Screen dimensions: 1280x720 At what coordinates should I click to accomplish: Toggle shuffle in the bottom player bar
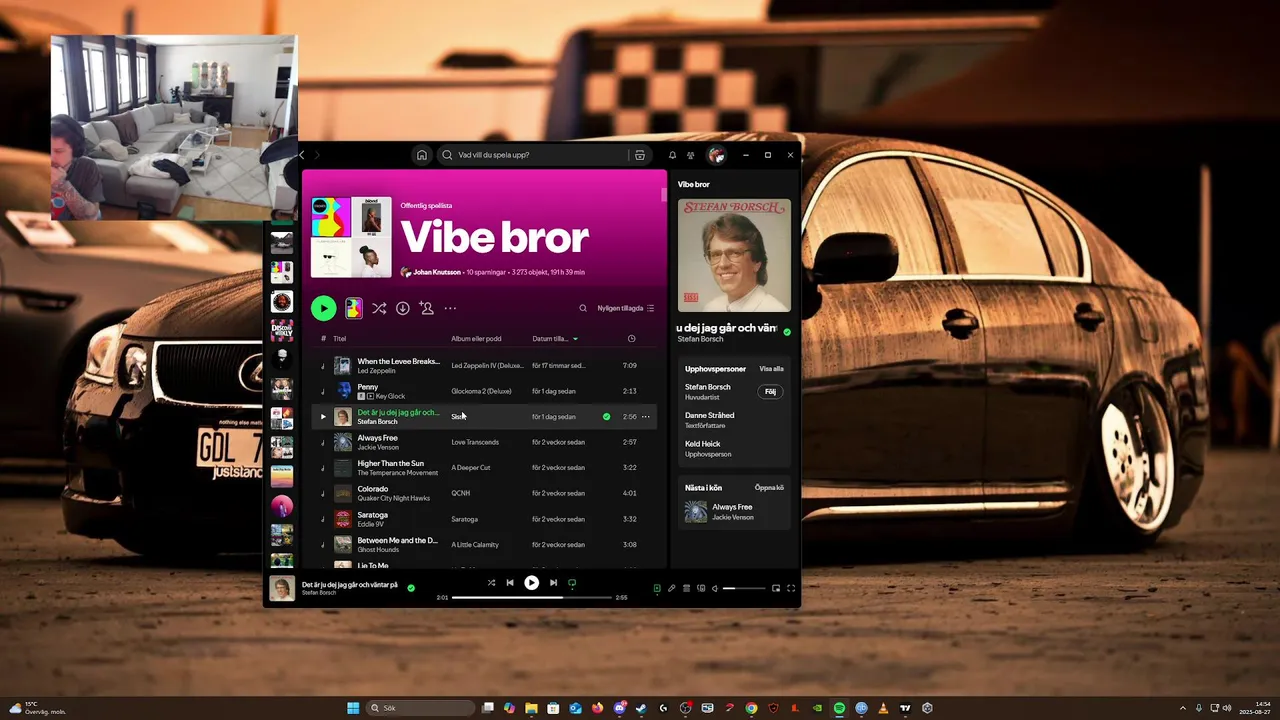pyautogui.click(x=491, y=583)
